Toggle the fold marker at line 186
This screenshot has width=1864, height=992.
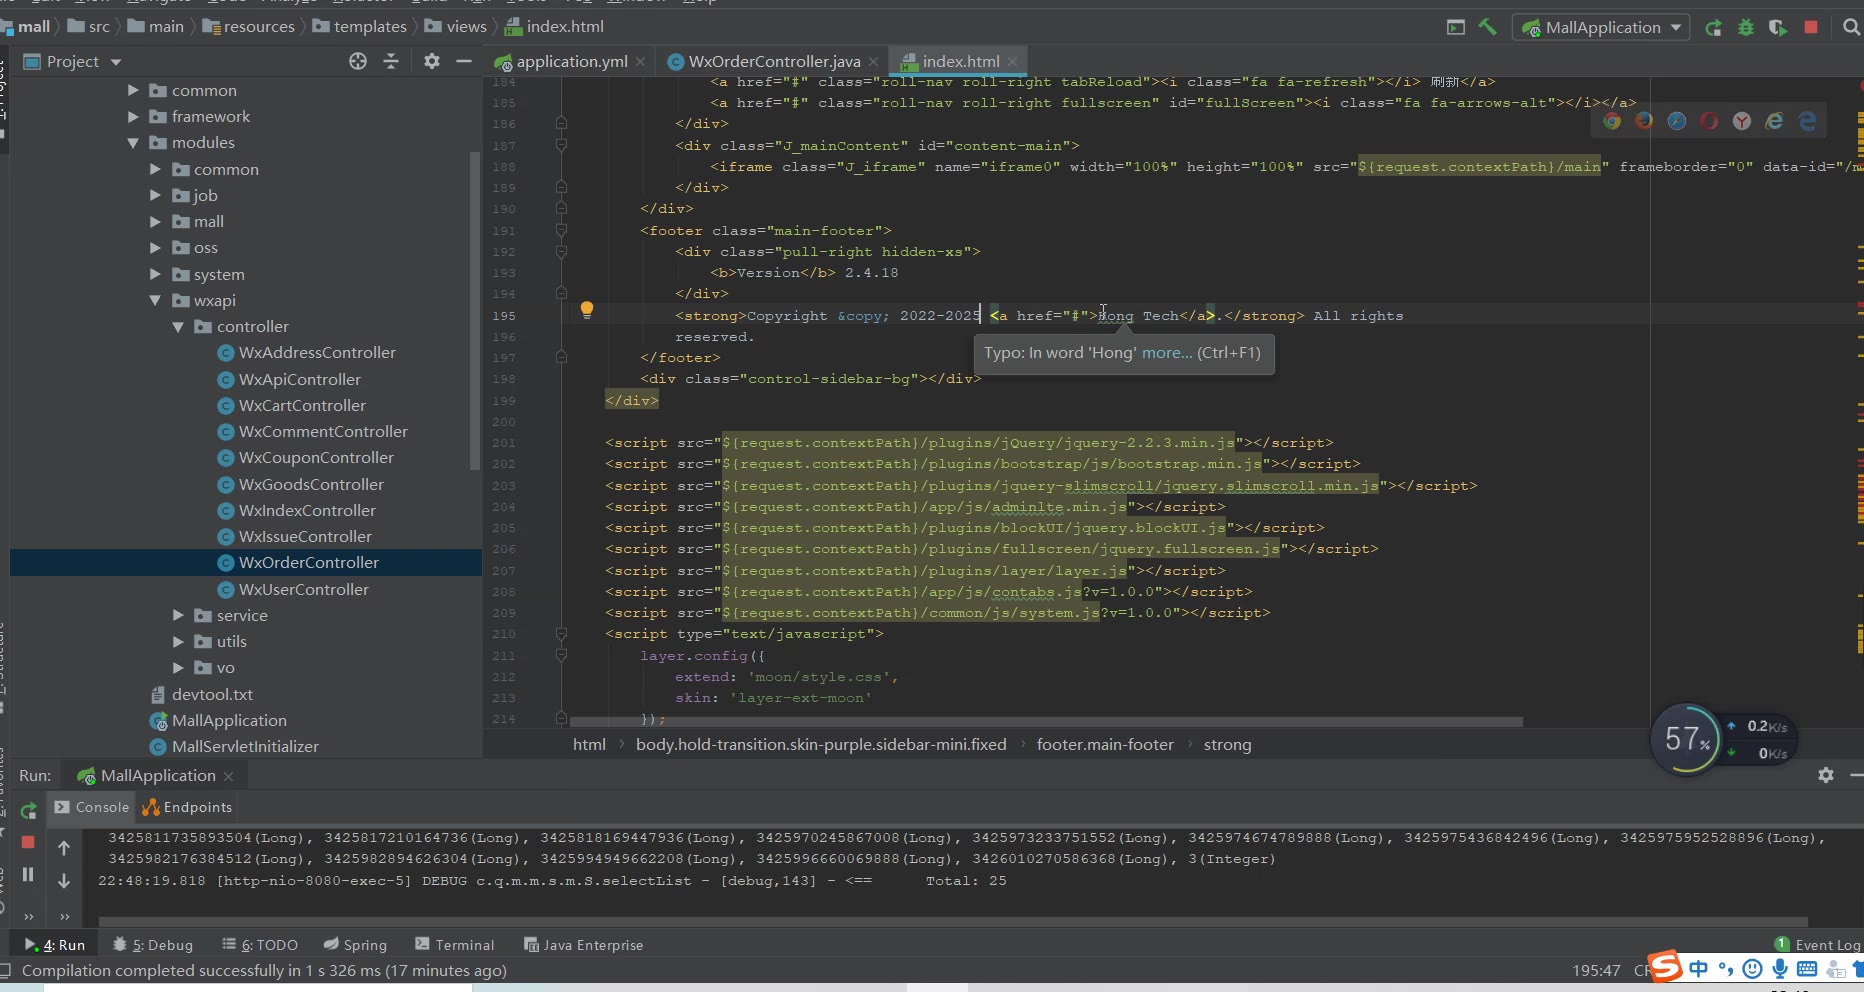pyautogui.click(x=561, y=124)
